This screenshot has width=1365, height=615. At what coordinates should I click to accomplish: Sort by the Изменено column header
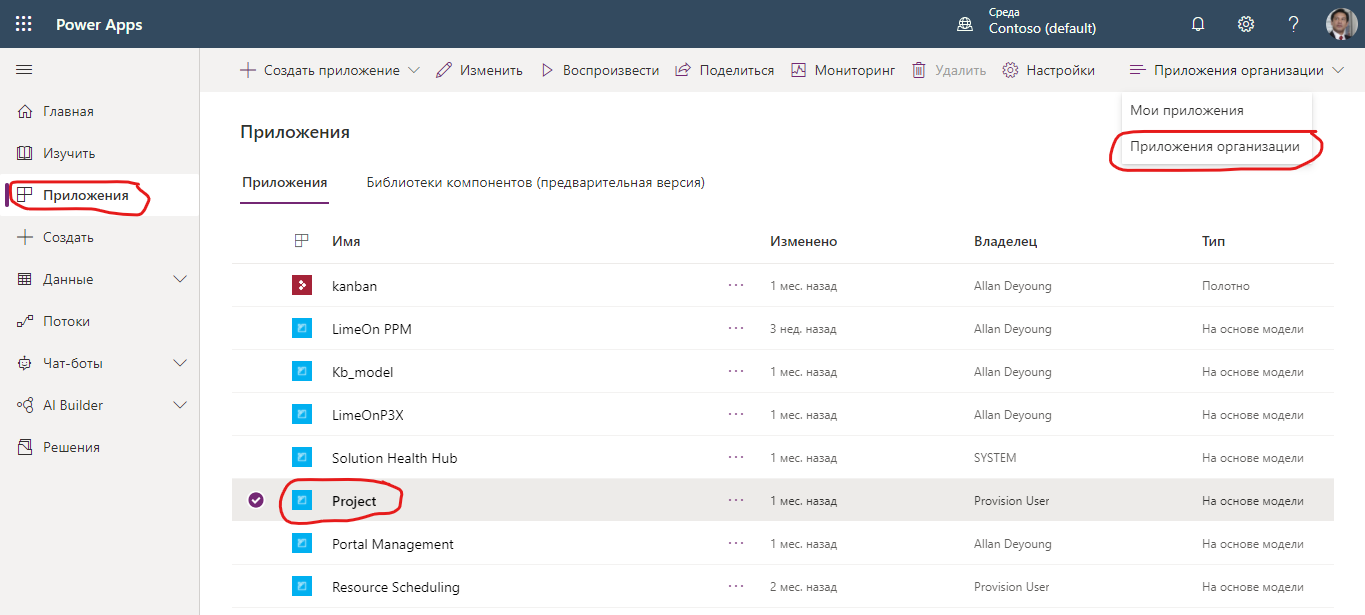pos(803,241)
